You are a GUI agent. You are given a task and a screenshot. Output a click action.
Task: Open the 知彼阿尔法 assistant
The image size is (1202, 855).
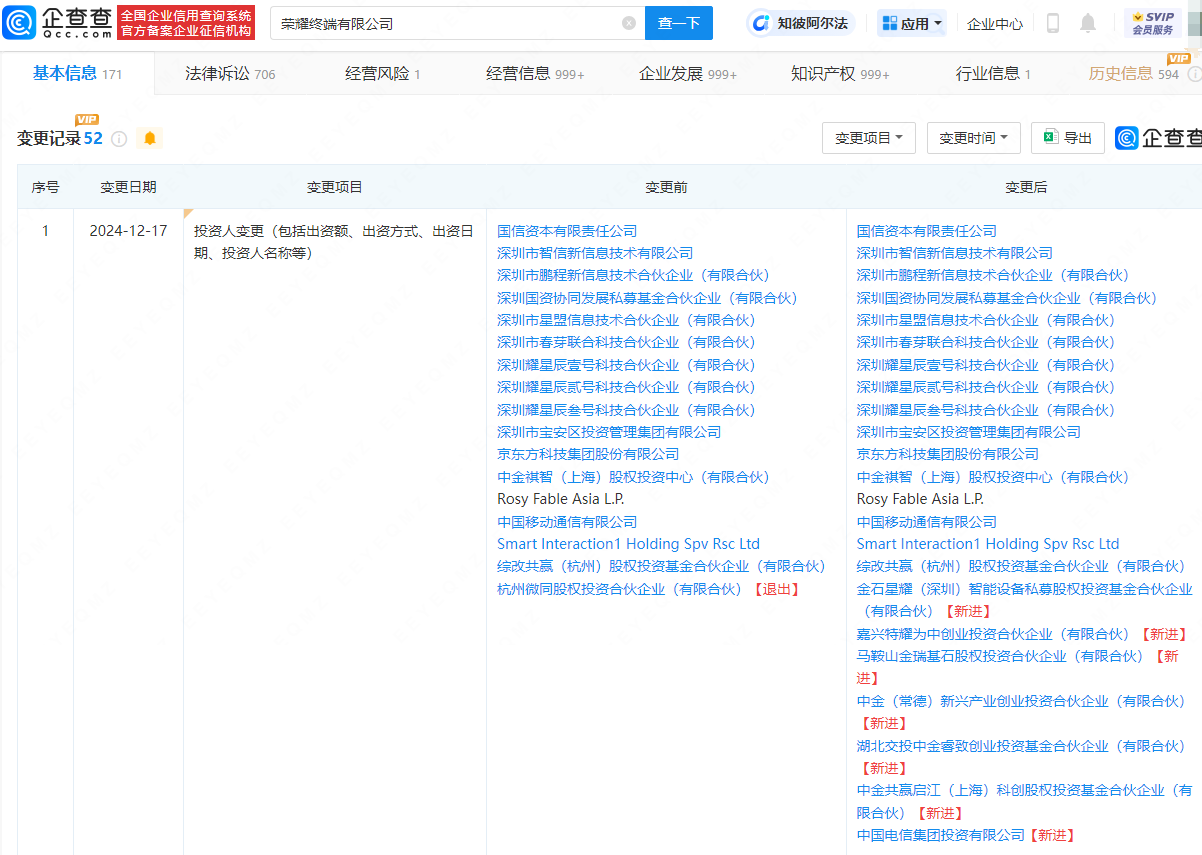pyautogui.click(x=800, y=23)
